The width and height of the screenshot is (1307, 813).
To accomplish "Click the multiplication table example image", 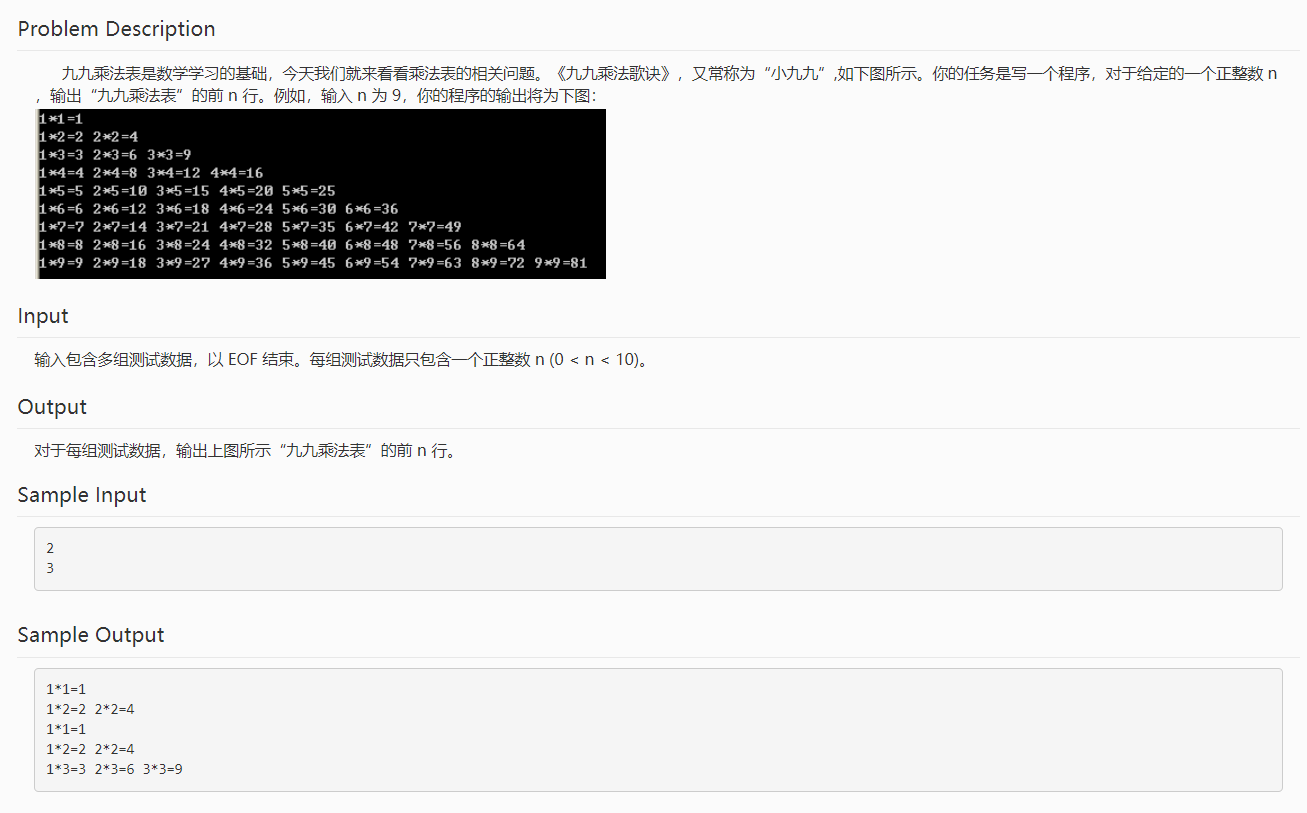I will [320, 193].
